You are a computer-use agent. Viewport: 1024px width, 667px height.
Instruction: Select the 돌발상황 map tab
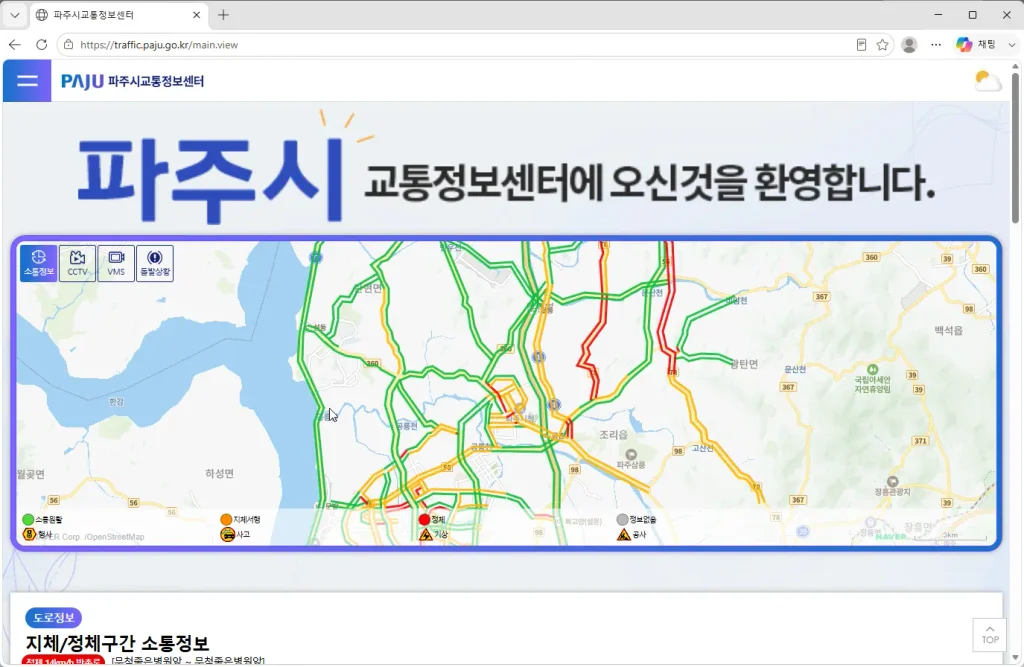tap(155, 263)
